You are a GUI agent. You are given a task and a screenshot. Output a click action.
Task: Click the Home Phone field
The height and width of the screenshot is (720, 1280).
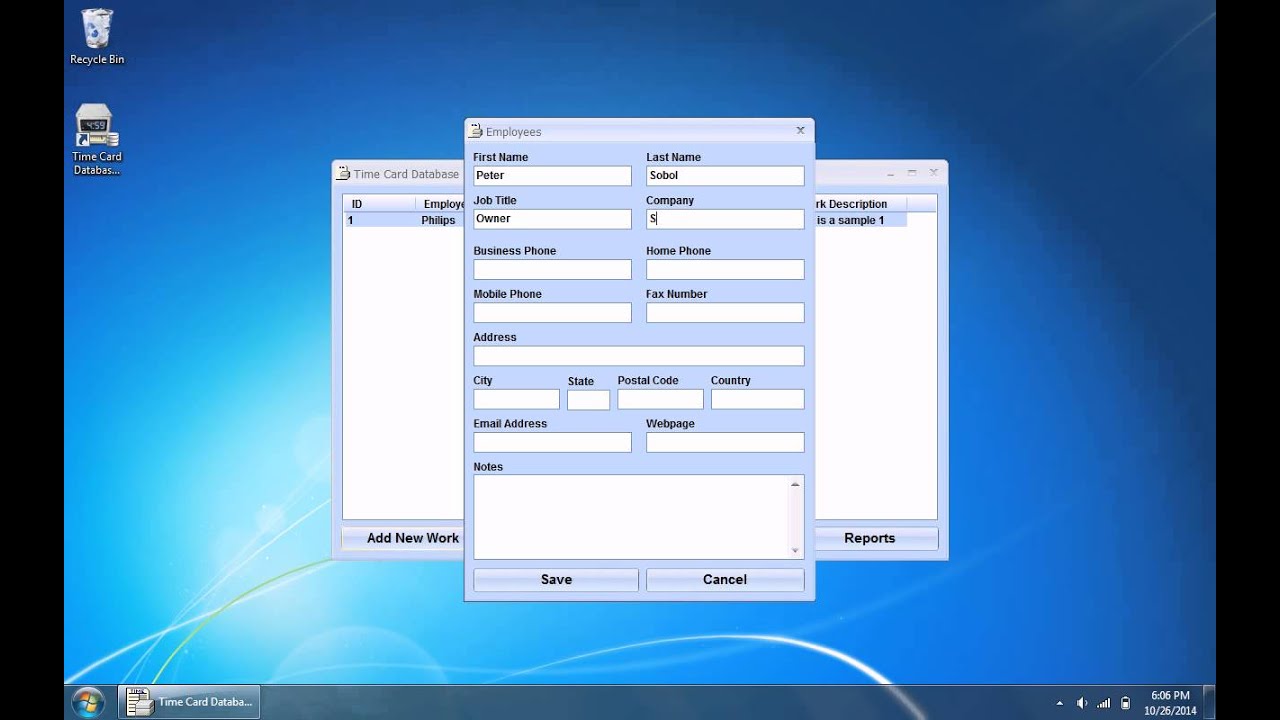[725, 269]
